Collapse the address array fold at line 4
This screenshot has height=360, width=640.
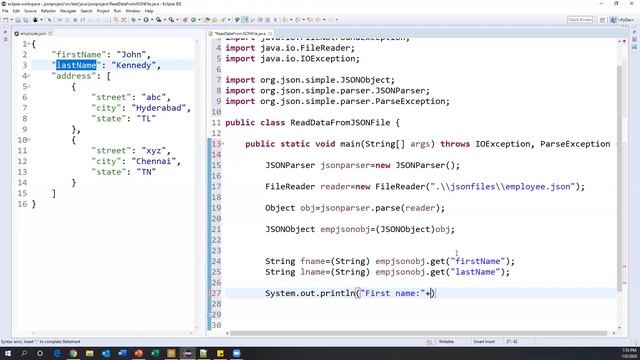pos(29,76)
